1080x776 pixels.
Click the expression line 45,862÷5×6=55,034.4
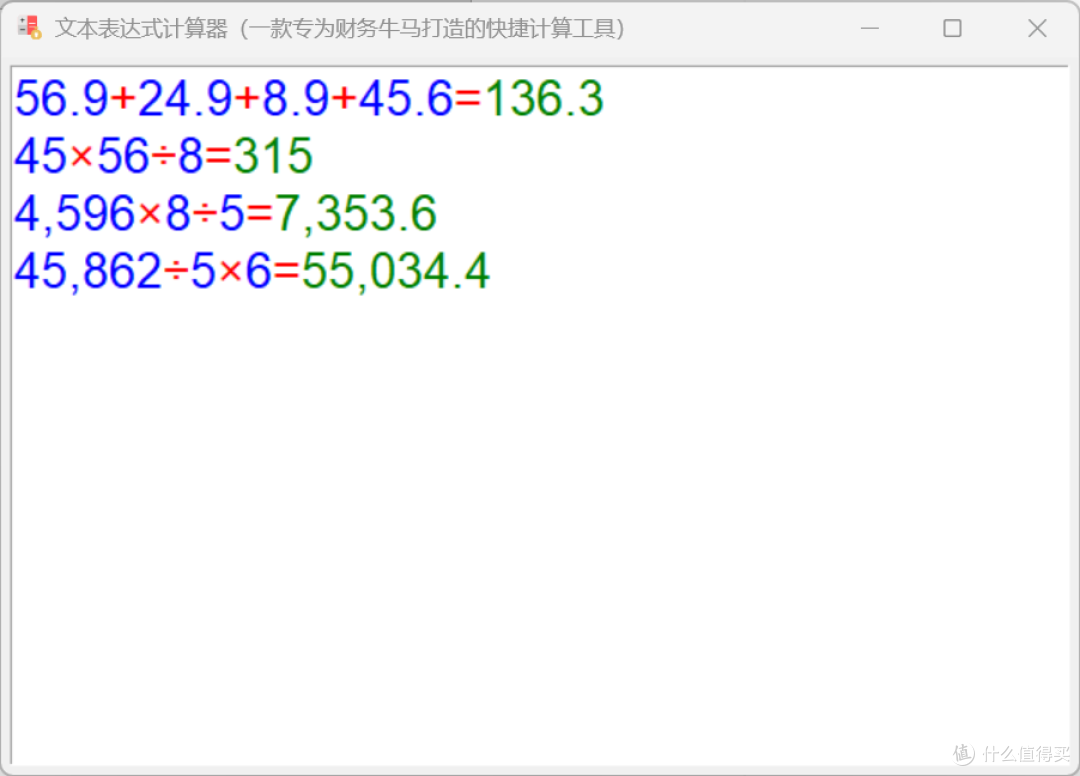252,271
